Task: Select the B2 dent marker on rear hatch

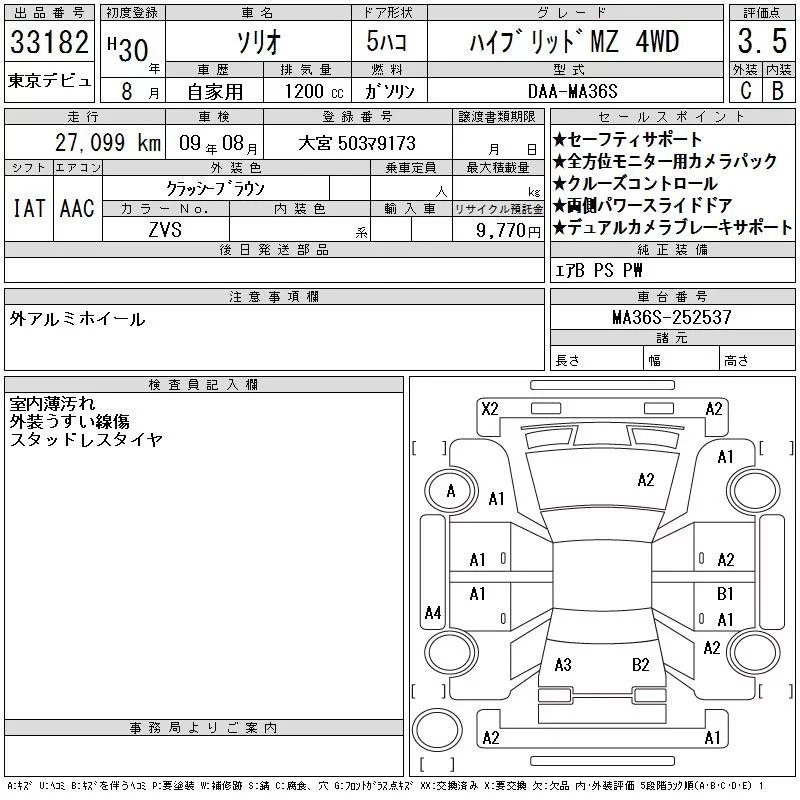Action: point(641,665)
